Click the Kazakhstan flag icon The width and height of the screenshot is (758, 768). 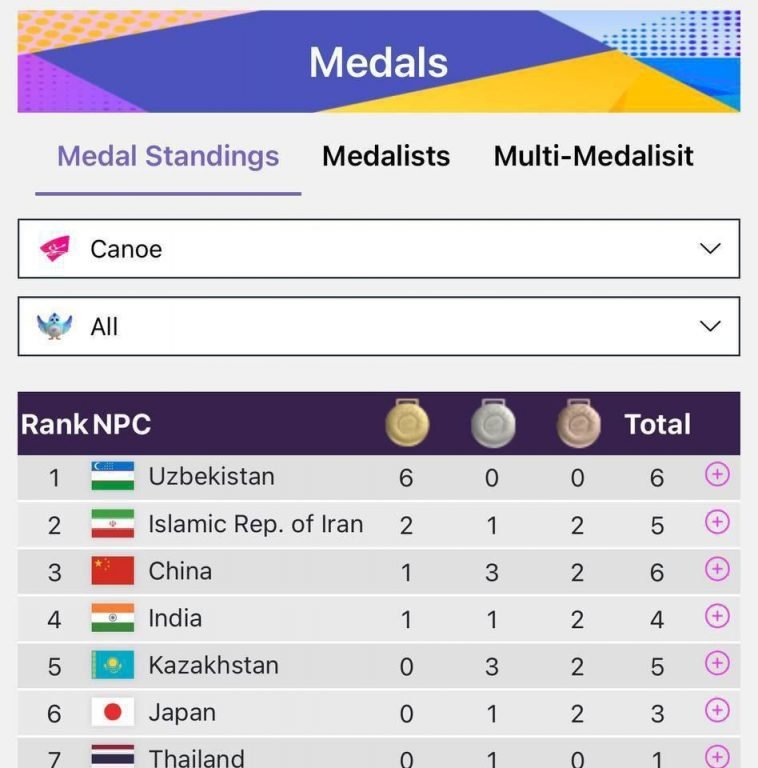coord(112,665)
